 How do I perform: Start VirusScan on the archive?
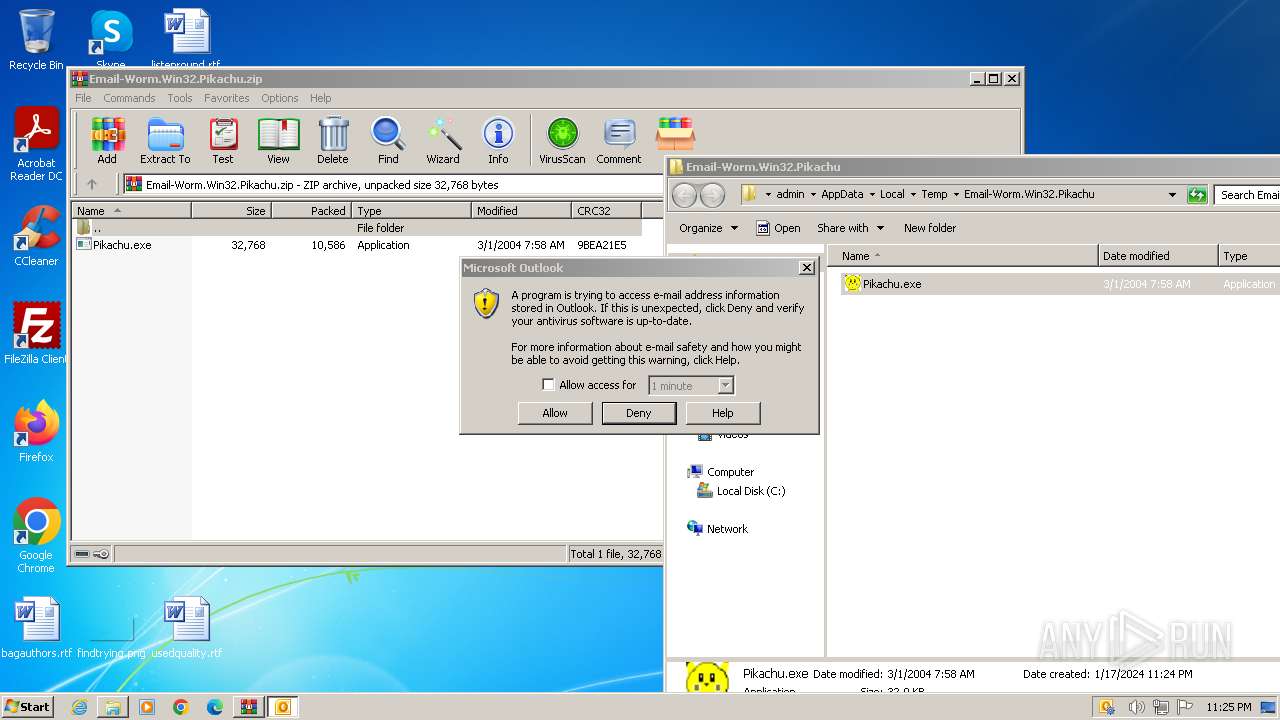click(562, 140)
